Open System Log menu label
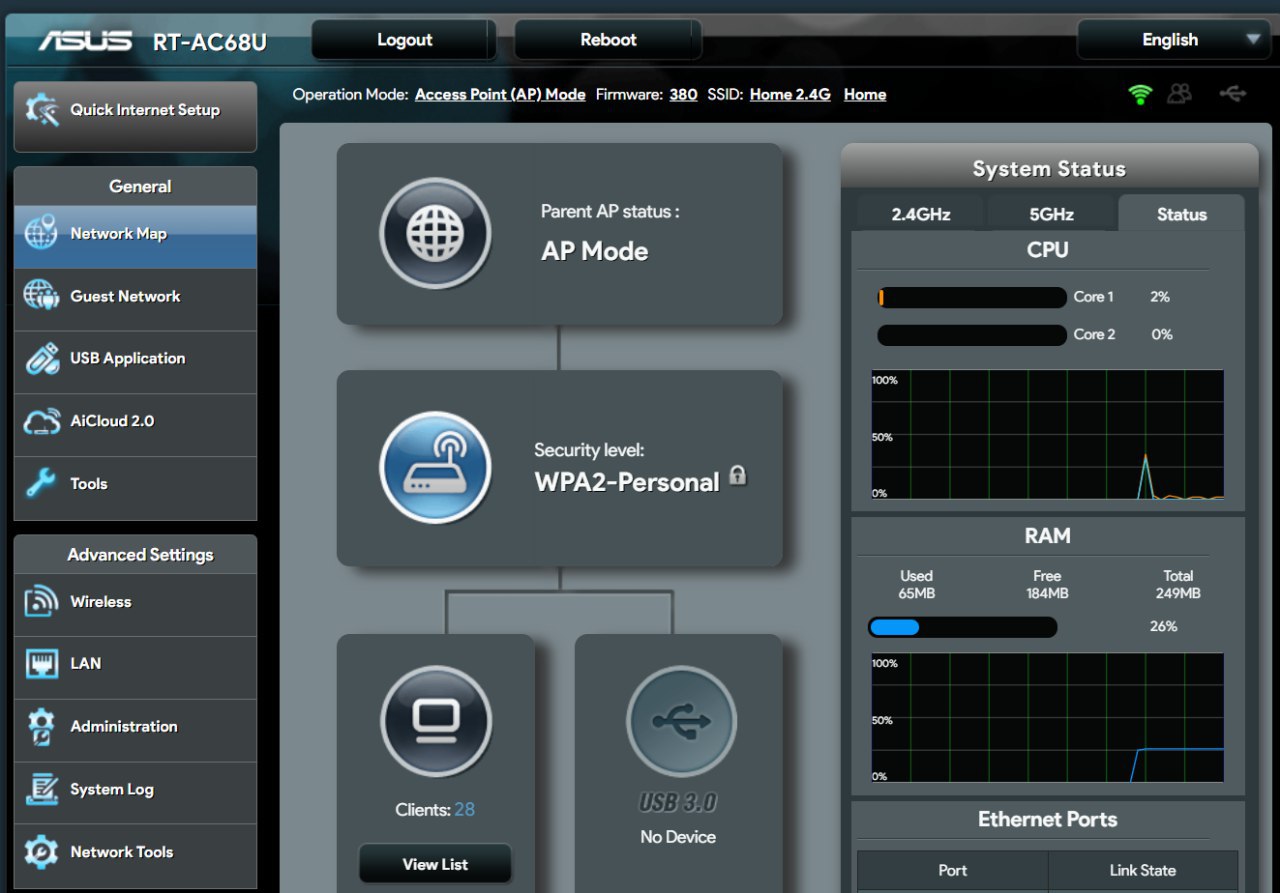The width and height of the screenshot is (1280, 893). [112, 790]
